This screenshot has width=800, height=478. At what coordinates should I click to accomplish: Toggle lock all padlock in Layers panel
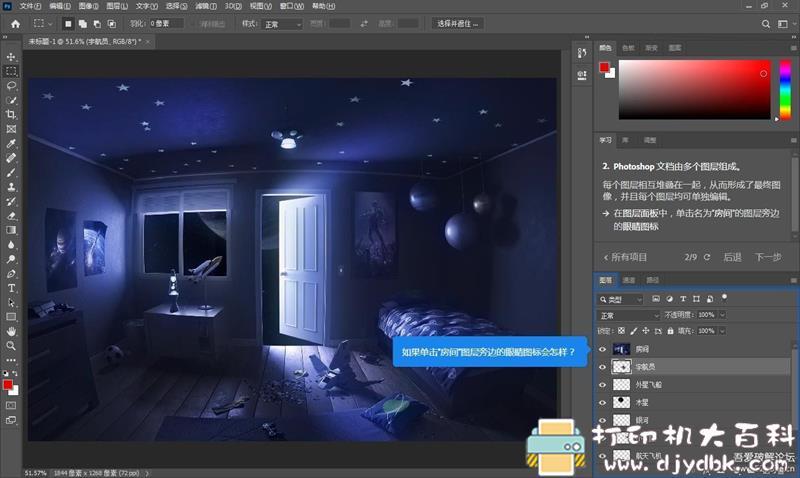point(670,331)
